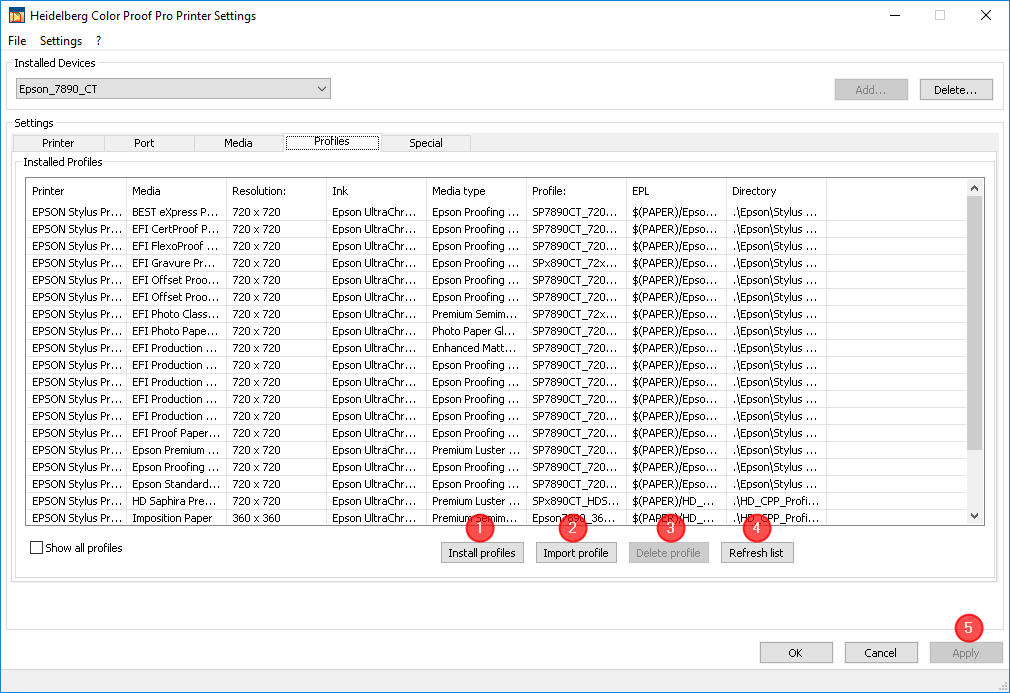Screen dimensions: 1010x693
Task: Select the EFI Photo Class... profile row
Action: (496, 314)
